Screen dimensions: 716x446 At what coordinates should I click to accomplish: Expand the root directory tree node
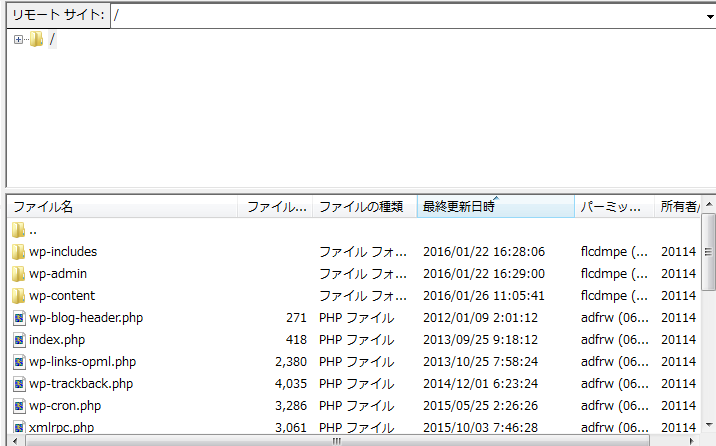tap(18, 40)
